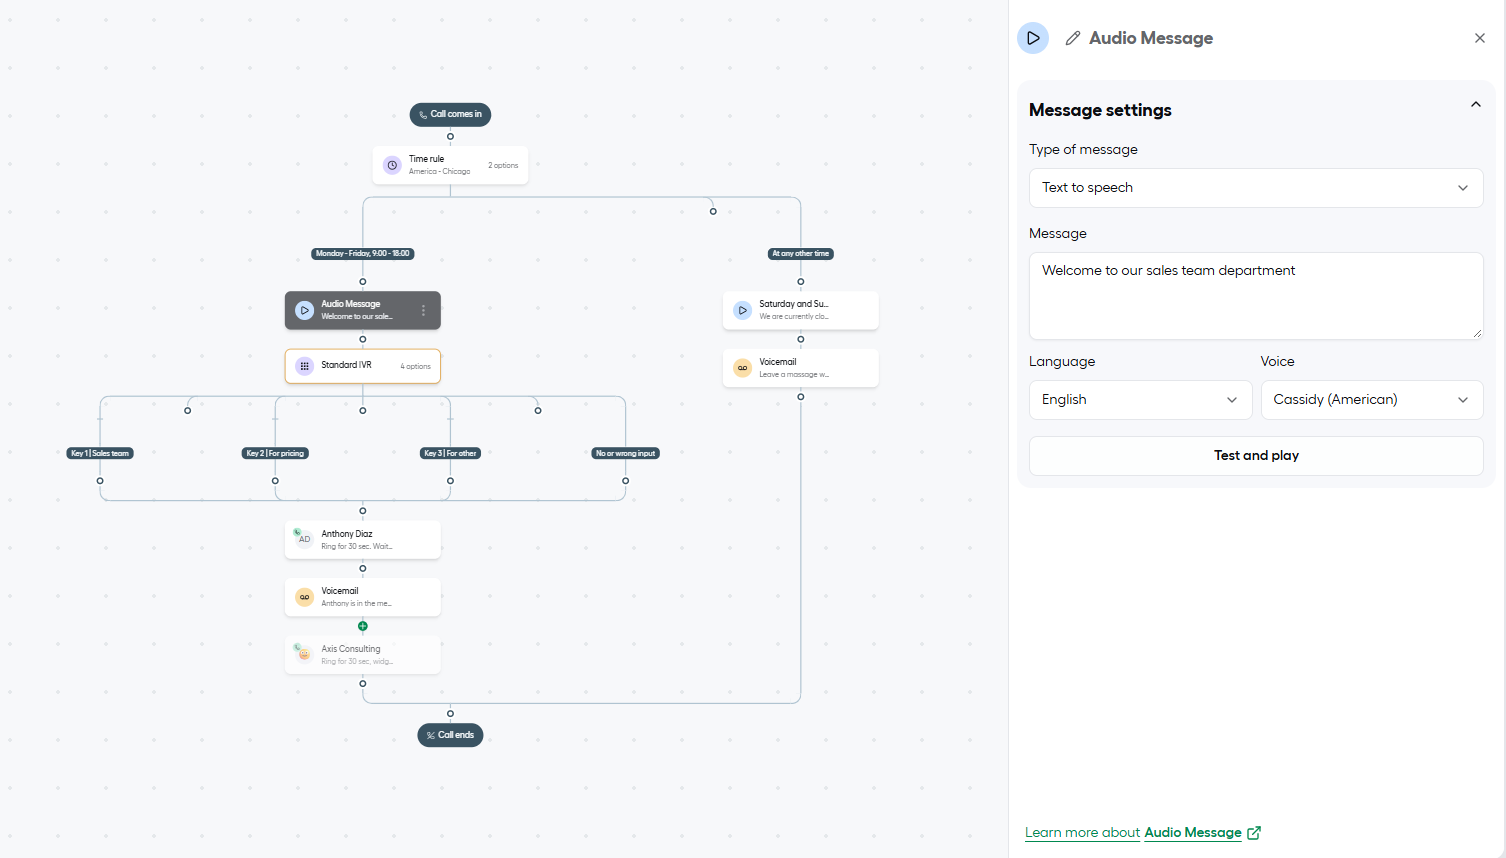Image resolution: width=1506 pixels, height=858 pixels.
Task: Click the keypad icon on Standard IVR node
Action: [x=305, y=366]
